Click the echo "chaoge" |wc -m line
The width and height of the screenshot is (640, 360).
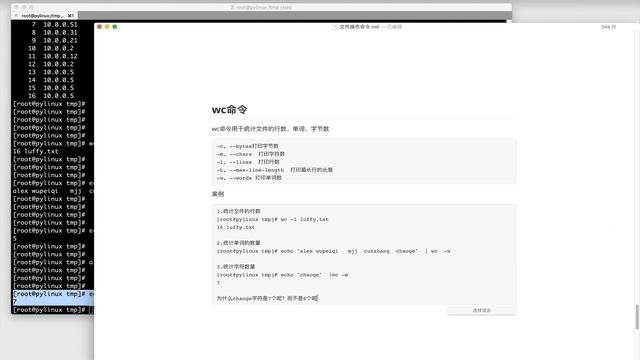pos(282,275)
